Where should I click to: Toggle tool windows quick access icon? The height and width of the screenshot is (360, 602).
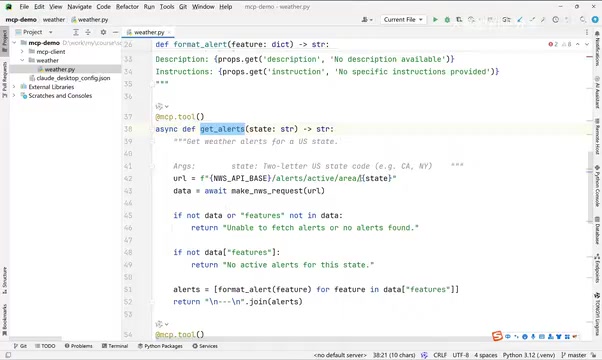coord(8,355)
